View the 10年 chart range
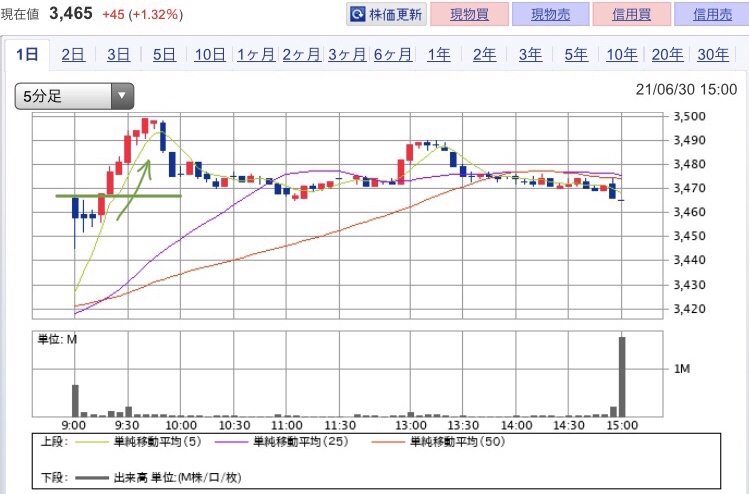The width and height of the screenshot is (749, 494). [x=621, y=54]
